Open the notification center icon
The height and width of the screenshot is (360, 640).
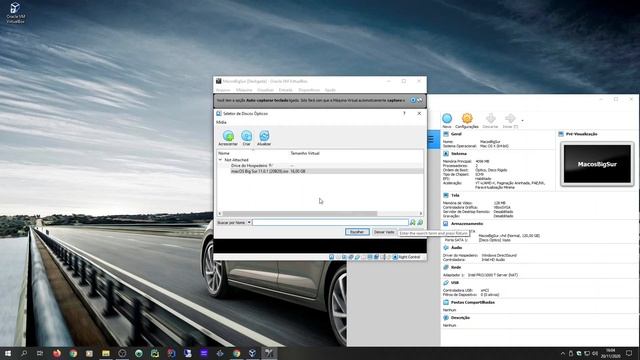pyautogui.click(x=629, y=353)
